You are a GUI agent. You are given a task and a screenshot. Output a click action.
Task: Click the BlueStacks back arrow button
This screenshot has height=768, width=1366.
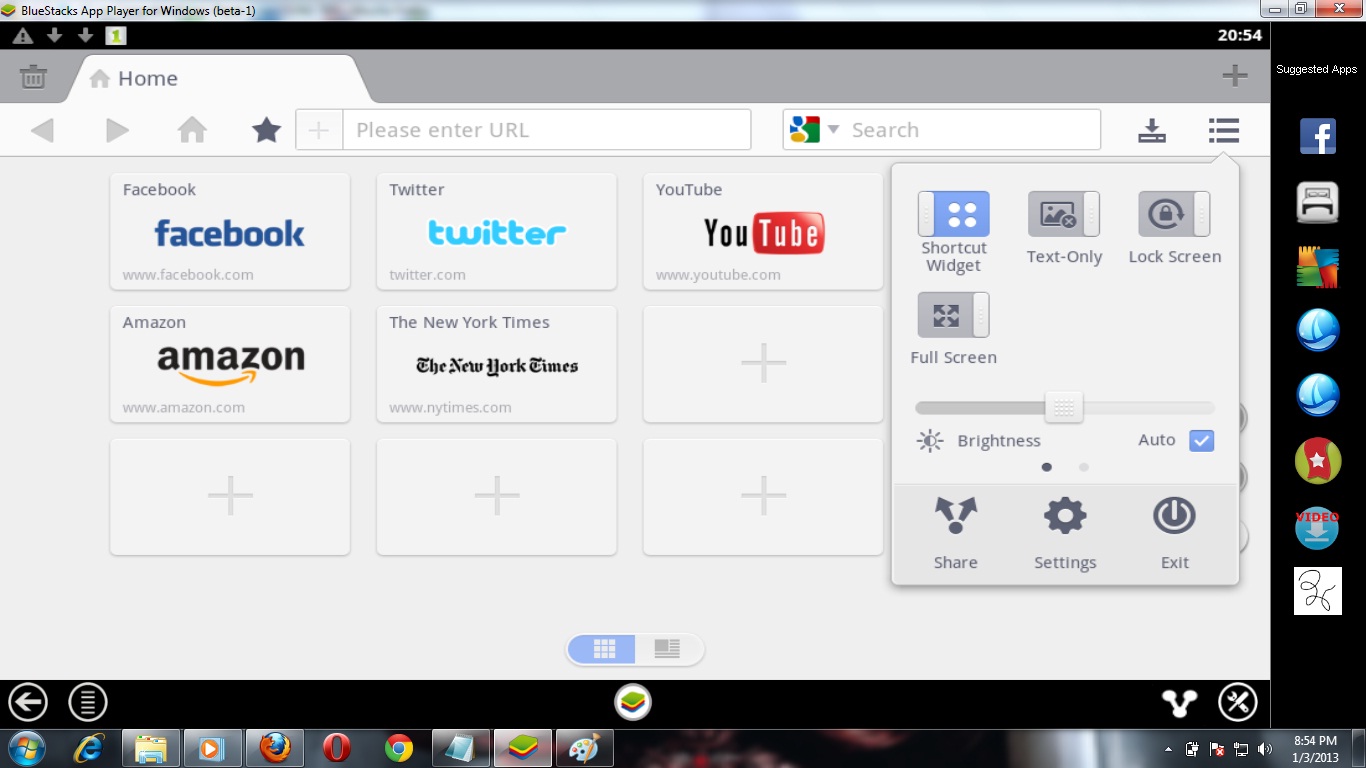pyautogui.click(x=28, y=702)
